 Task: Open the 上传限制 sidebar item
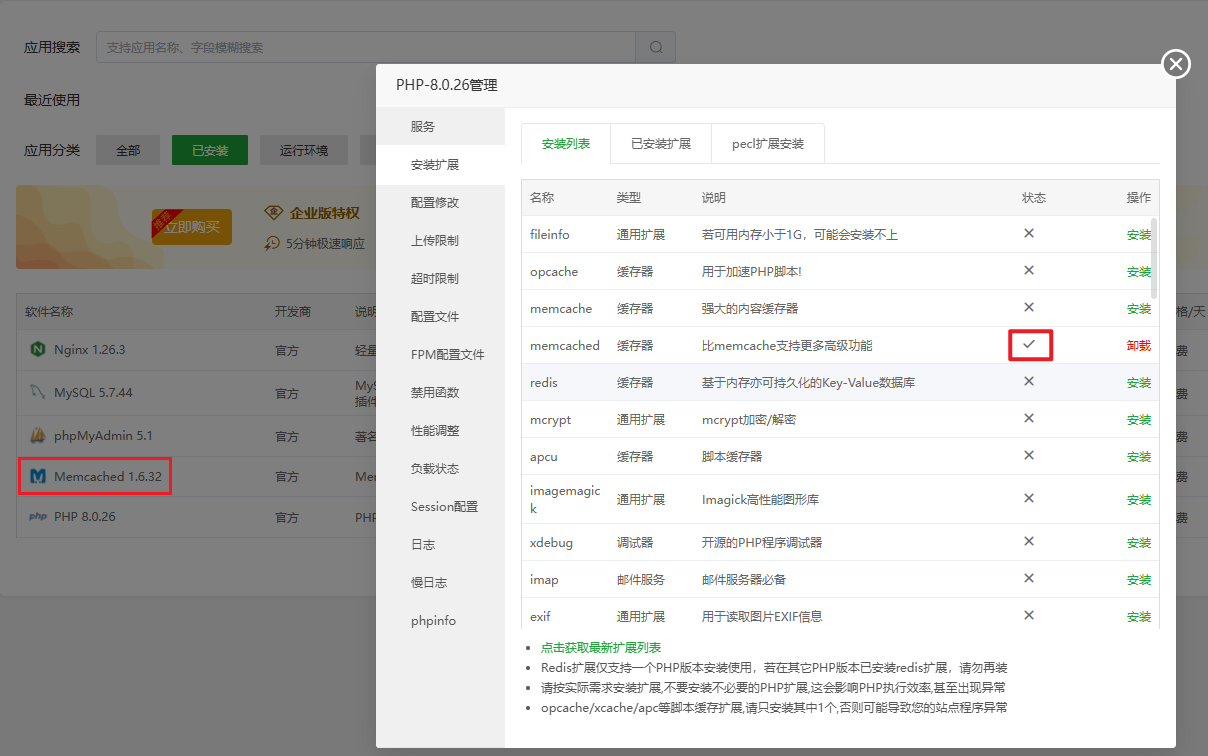tap(440, 241)
